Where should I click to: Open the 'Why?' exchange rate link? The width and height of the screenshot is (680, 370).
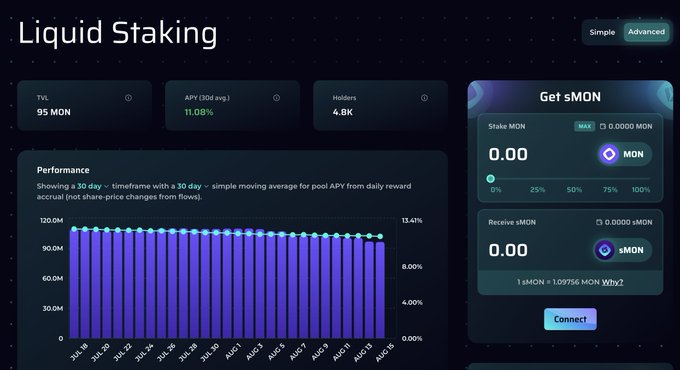[612, 282]
